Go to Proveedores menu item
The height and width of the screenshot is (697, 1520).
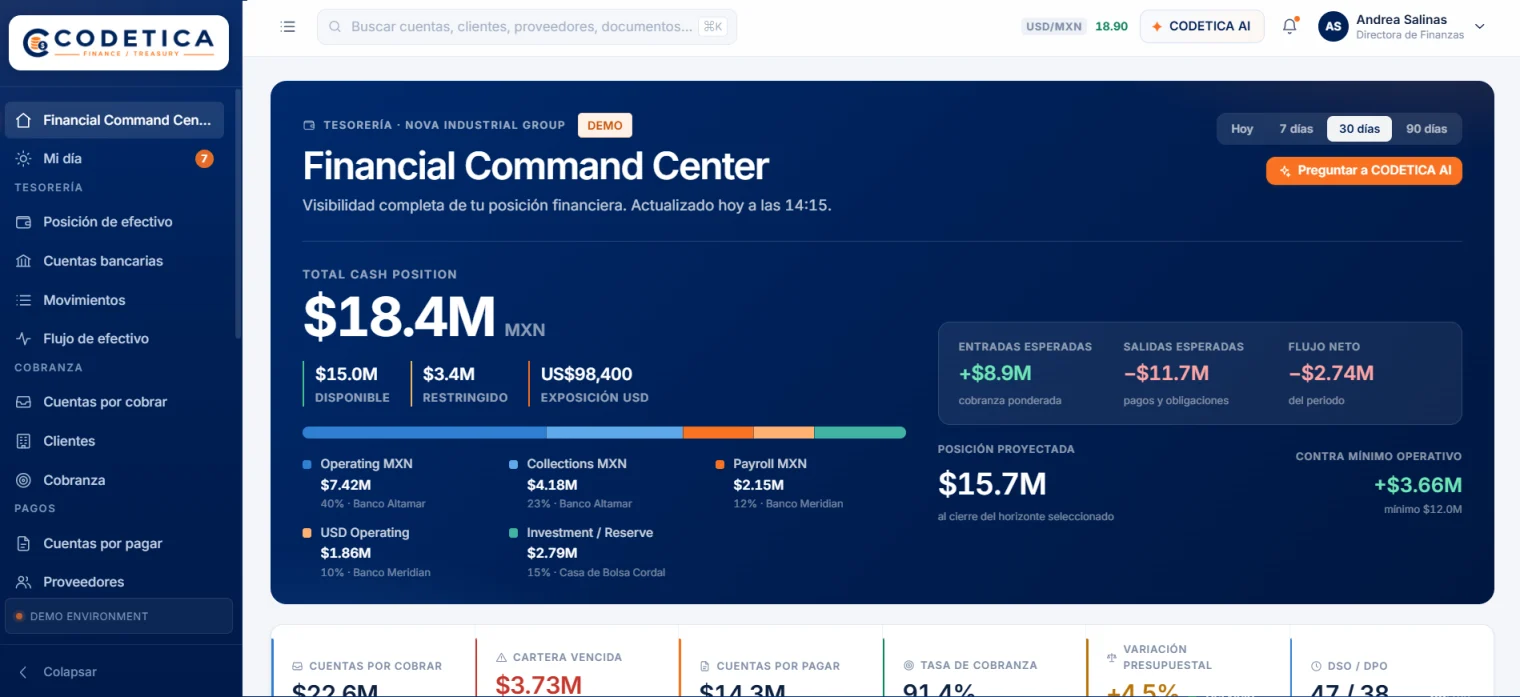click(x=114, y=582)
